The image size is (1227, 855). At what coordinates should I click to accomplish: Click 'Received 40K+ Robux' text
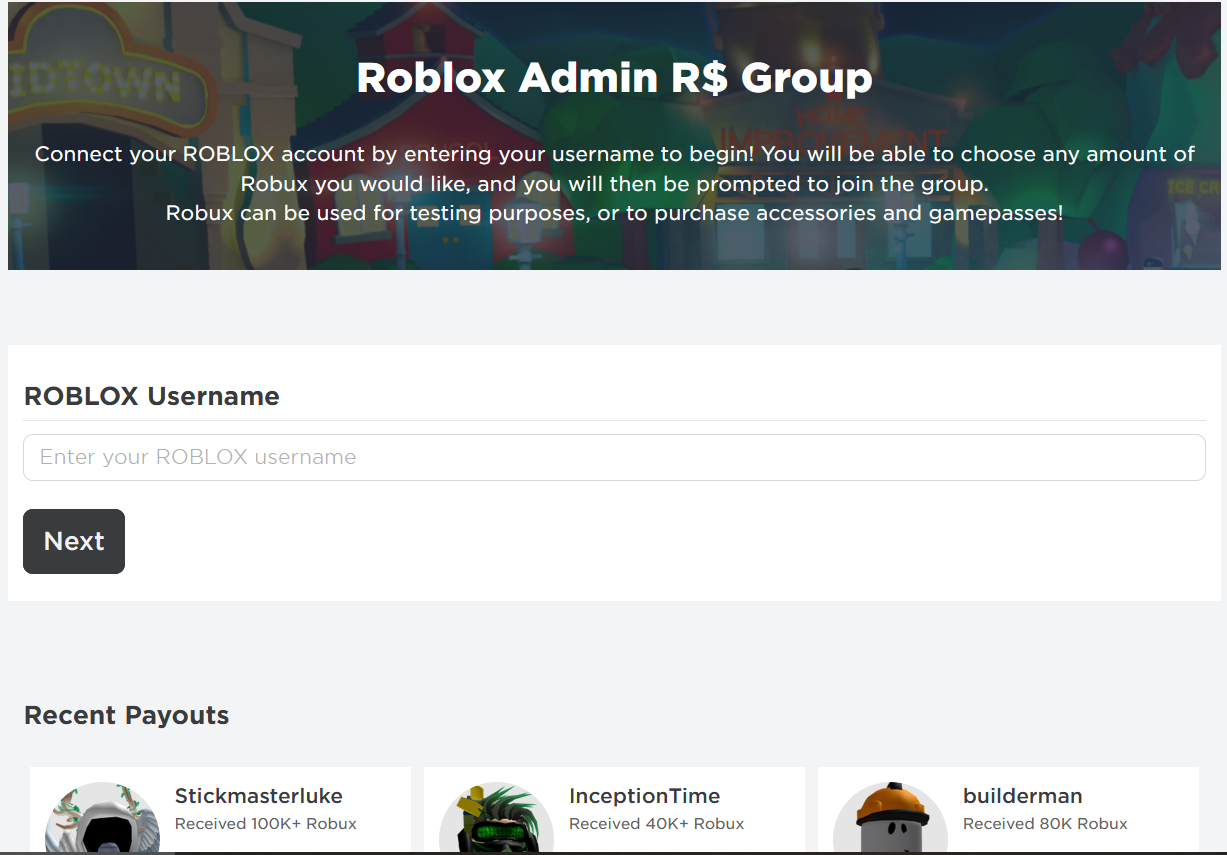tap(657, 824)
